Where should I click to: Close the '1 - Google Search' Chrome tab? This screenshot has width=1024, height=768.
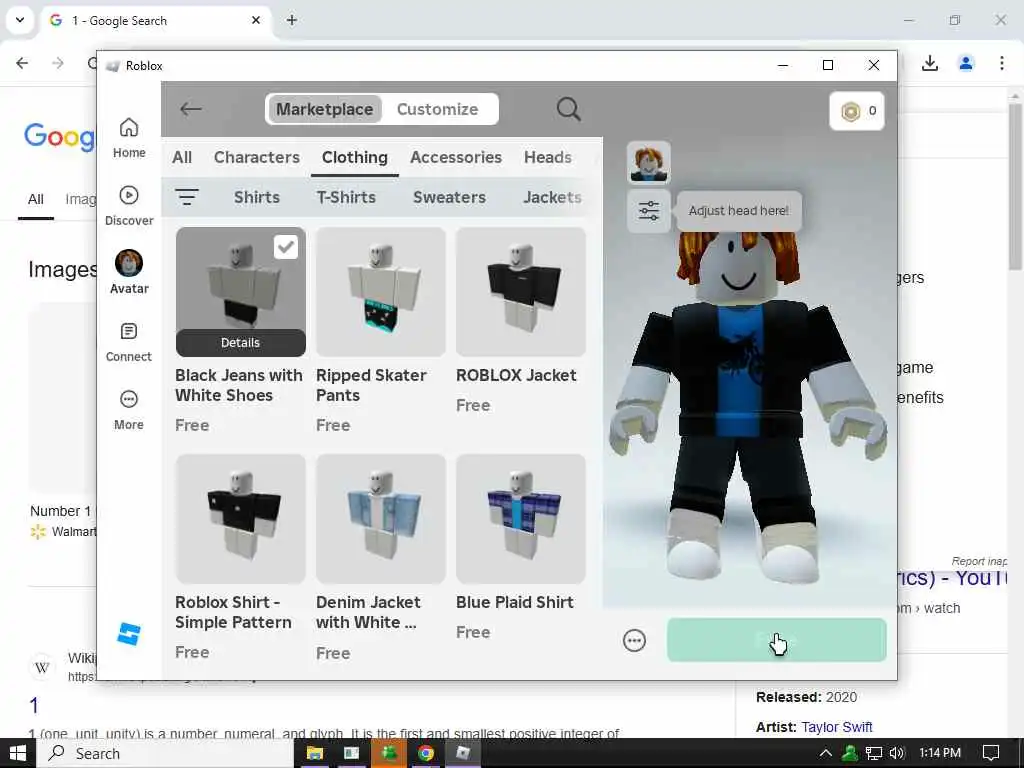(256, 20)
